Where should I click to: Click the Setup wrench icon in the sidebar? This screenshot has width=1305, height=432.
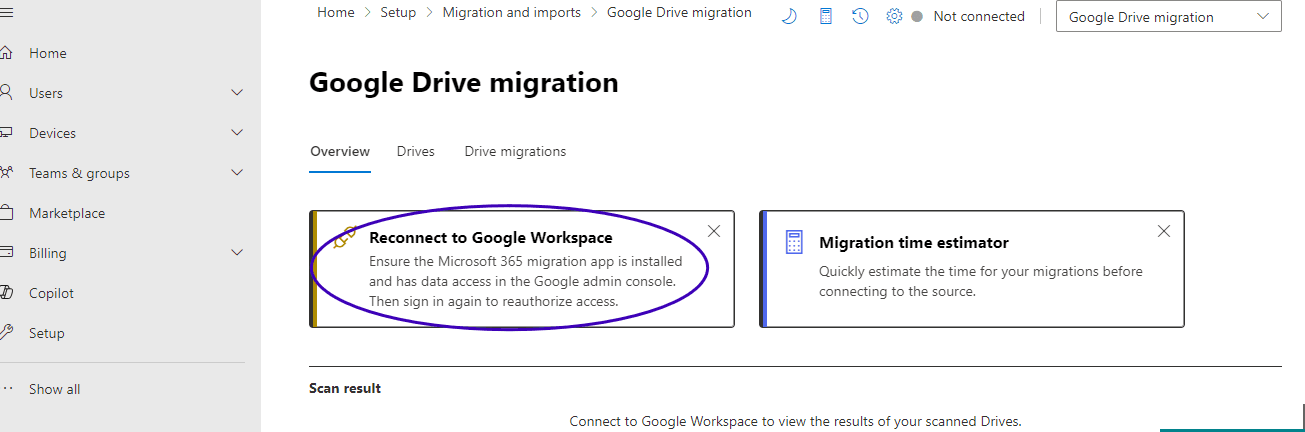click(6, 333)
